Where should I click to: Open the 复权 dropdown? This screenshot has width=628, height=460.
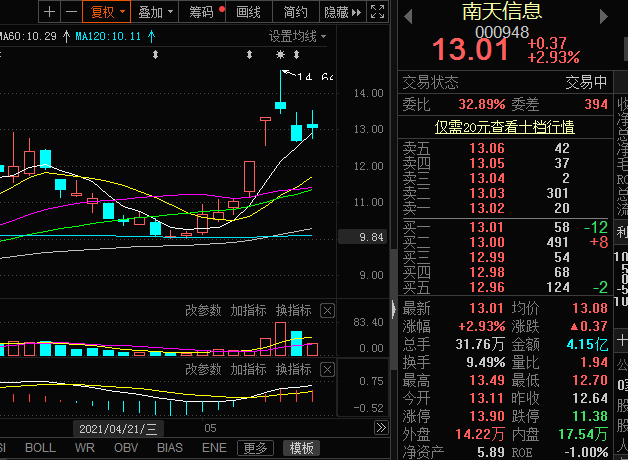[x=107, y=12]
